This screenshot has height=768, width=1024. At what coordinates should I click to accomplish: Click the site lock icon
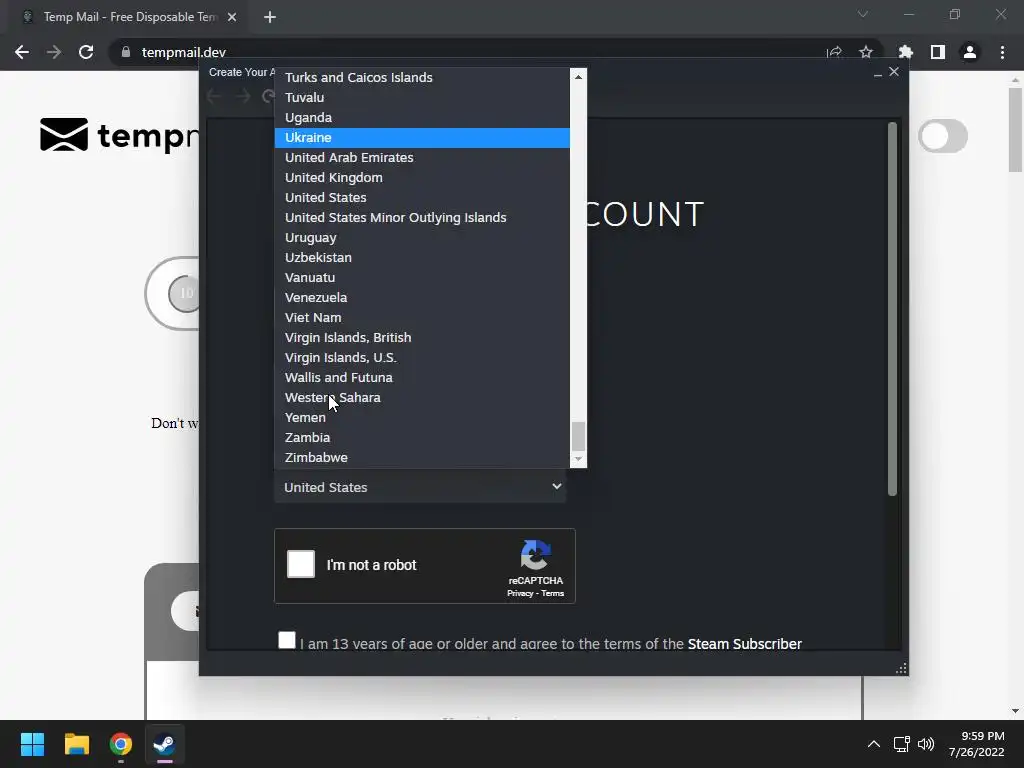(126, 52)
